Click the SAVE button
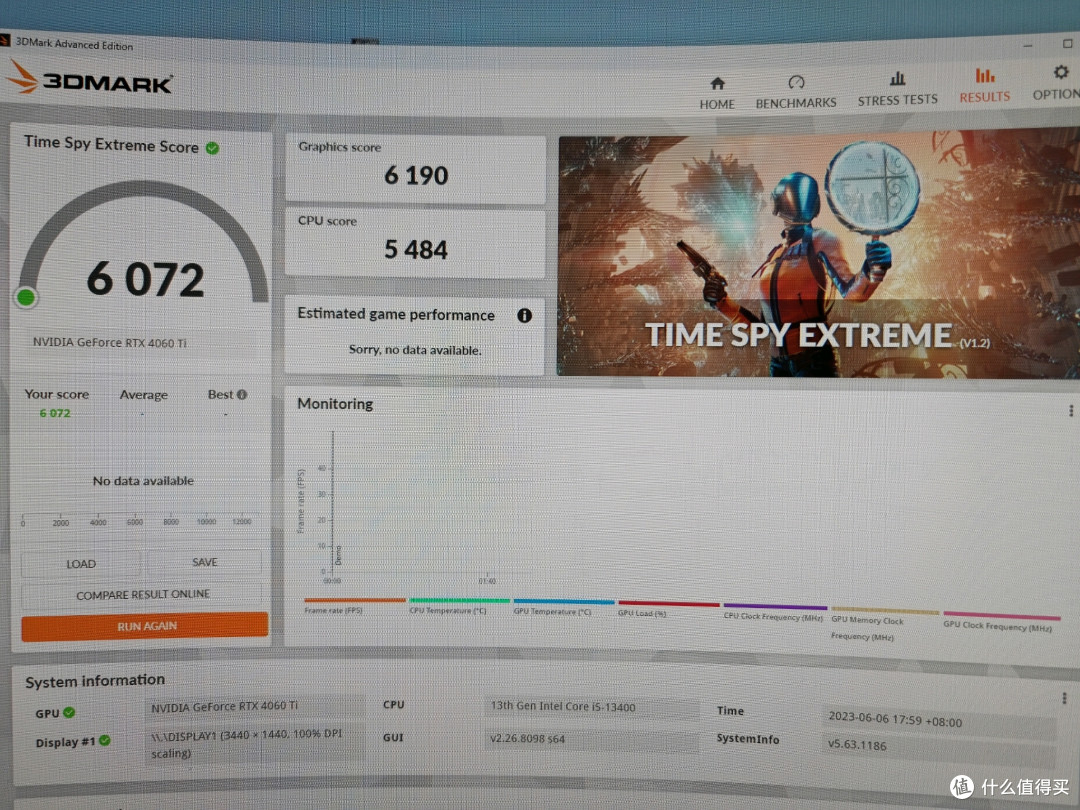This screenshot has height=810, width=1080. pyautogui.click(x=205, y=563)
